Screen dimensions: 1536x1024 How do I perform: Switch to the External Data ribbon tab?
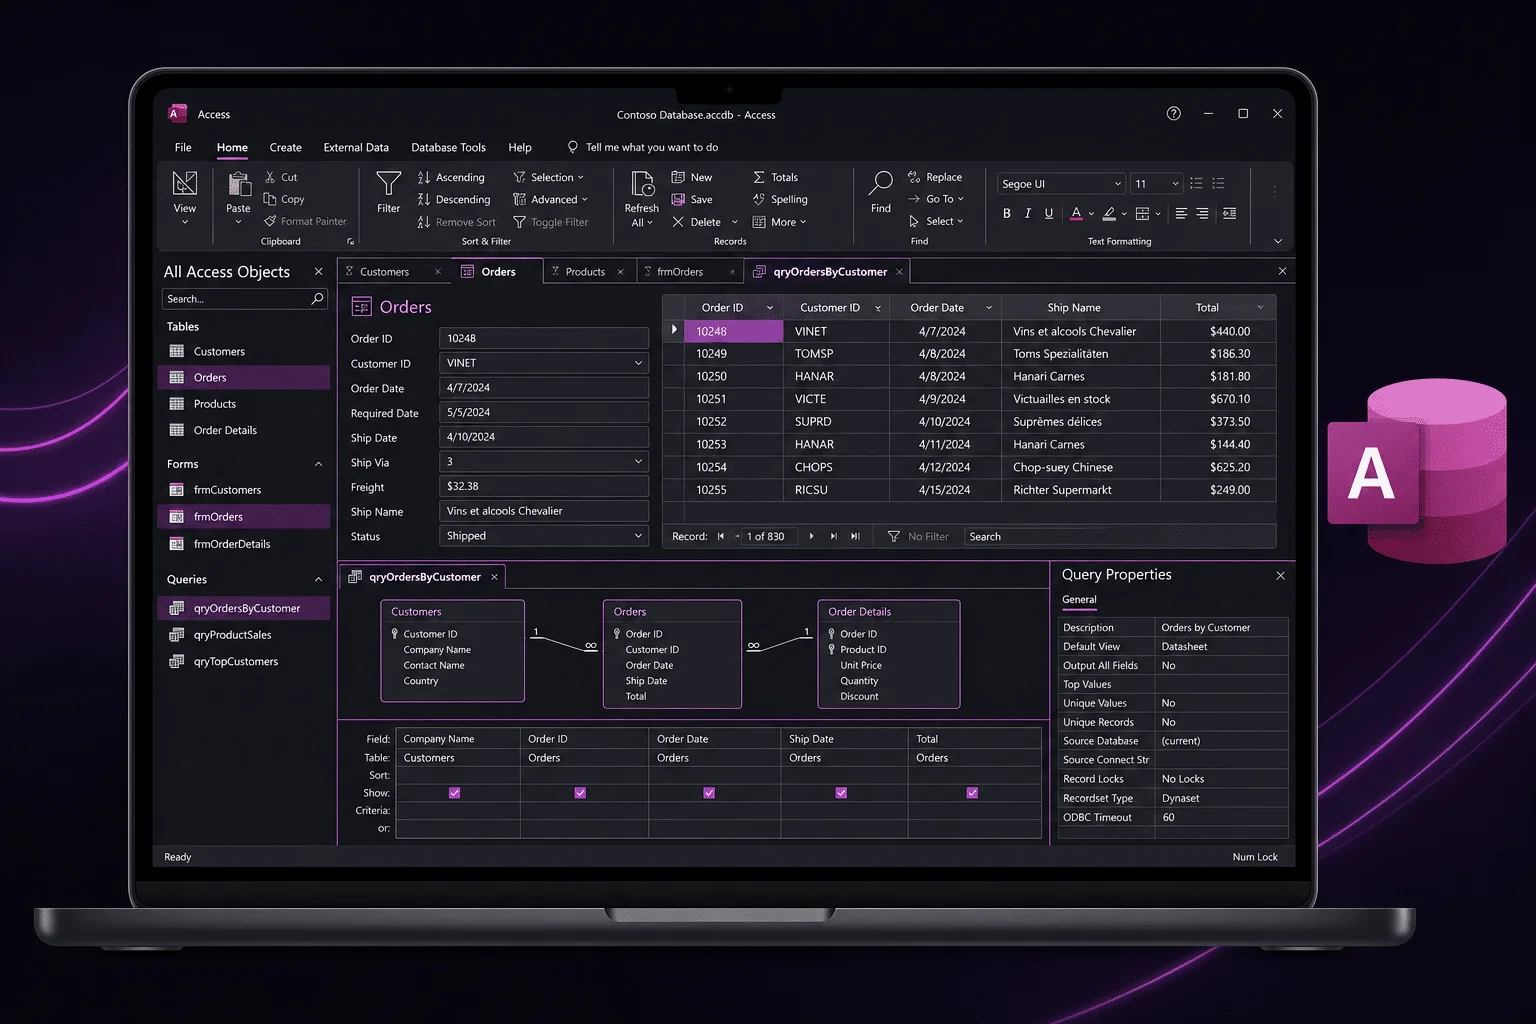point(356,147)
